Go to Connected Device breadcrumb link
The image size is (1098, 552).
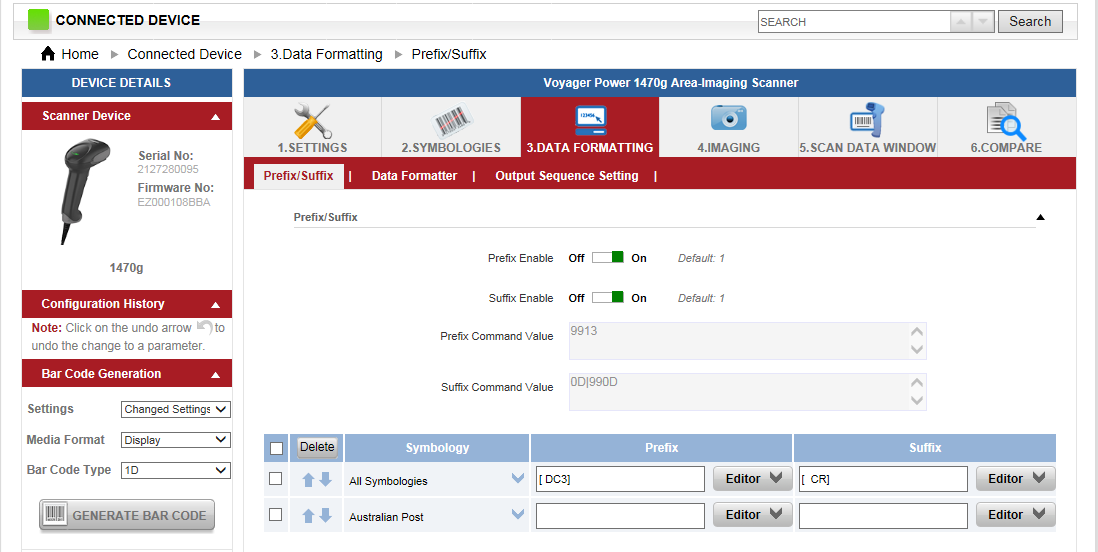(184, 54)
